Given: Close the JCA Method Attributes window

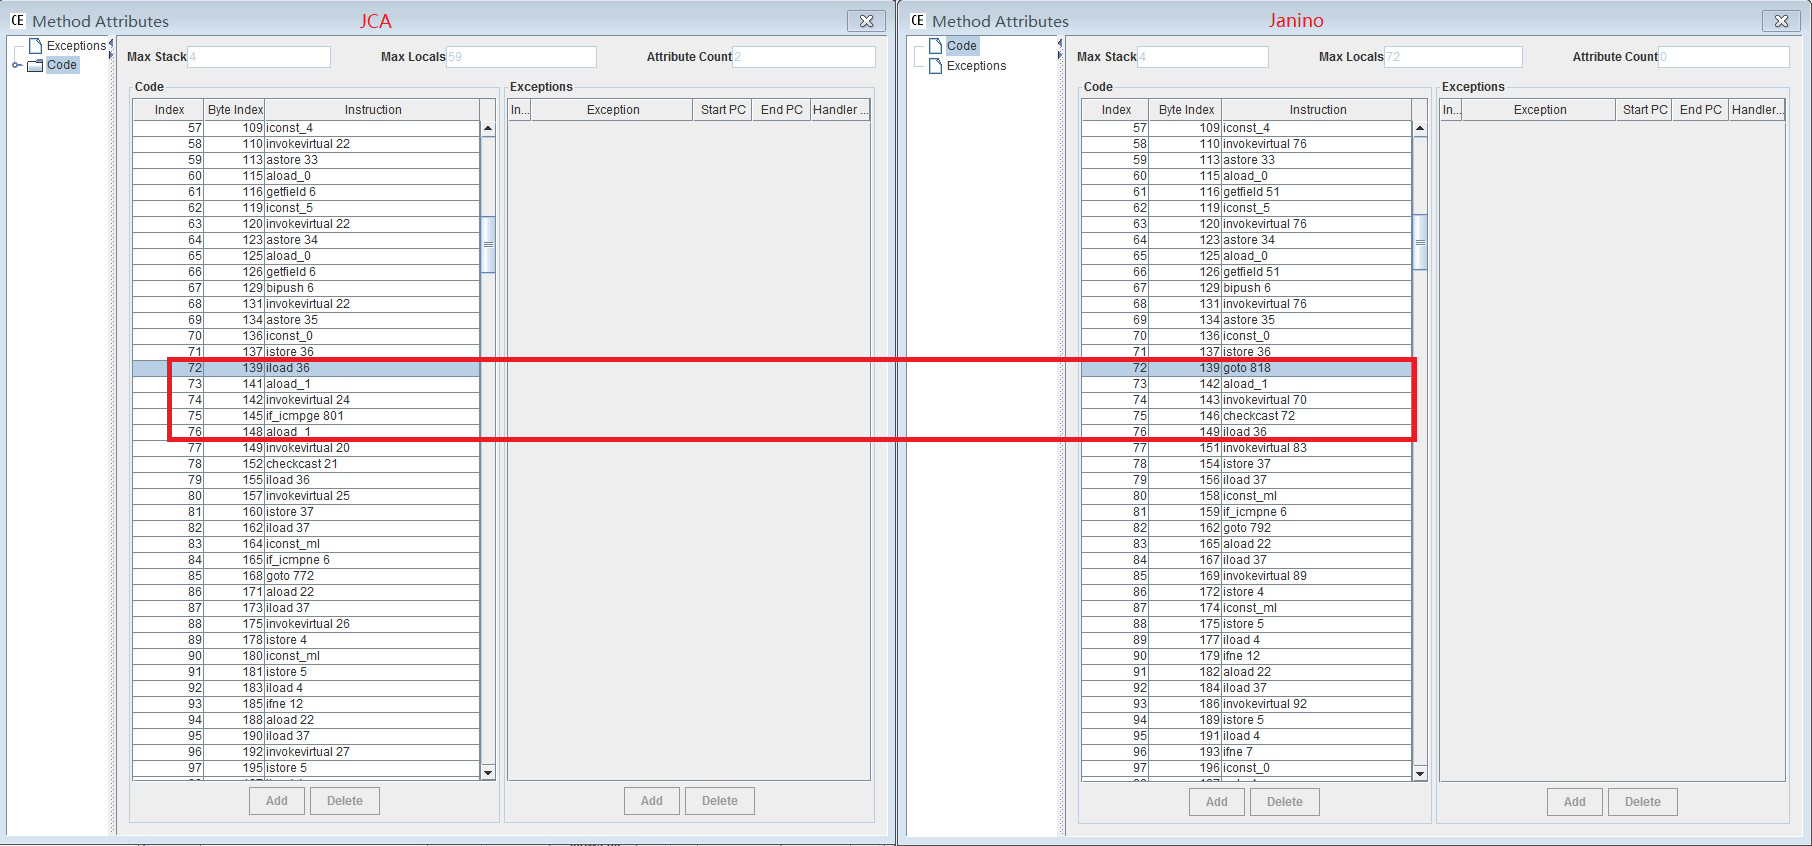Looking at the screenshot, I should [x=866, y=21].
